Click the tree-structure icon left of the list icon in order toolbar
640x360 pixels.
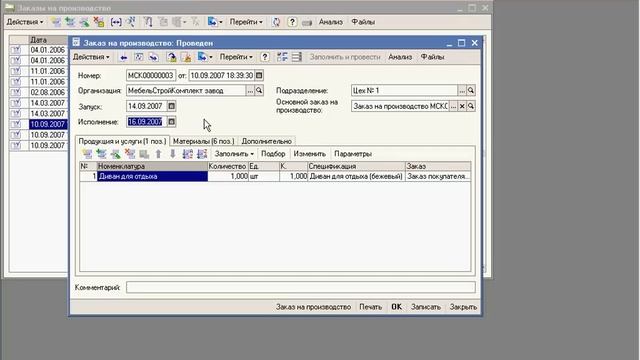point(282,57)
